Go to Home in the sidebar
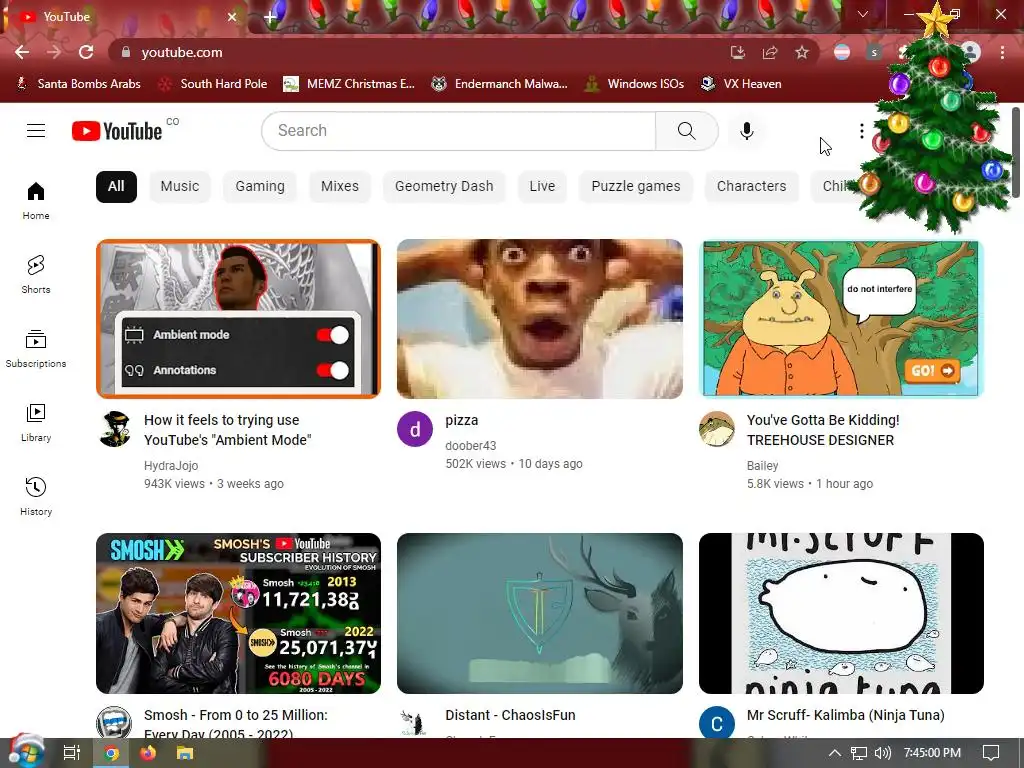Viewport: 1024px width, 768px height. click(36, 200)
